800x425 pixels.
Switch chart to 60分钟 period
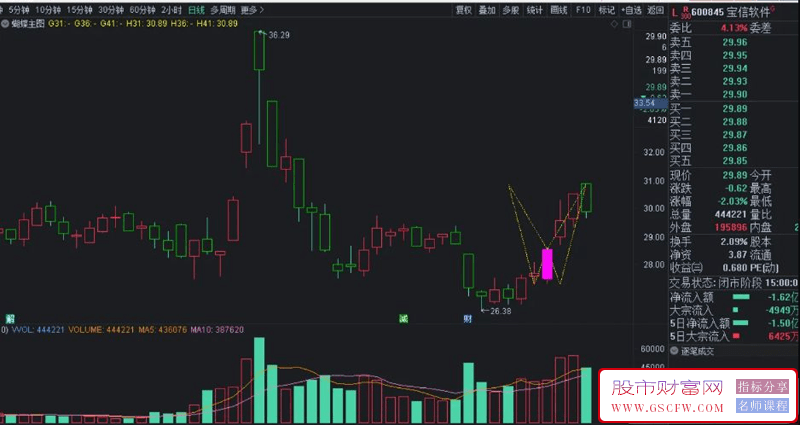(x=142, y=10)
